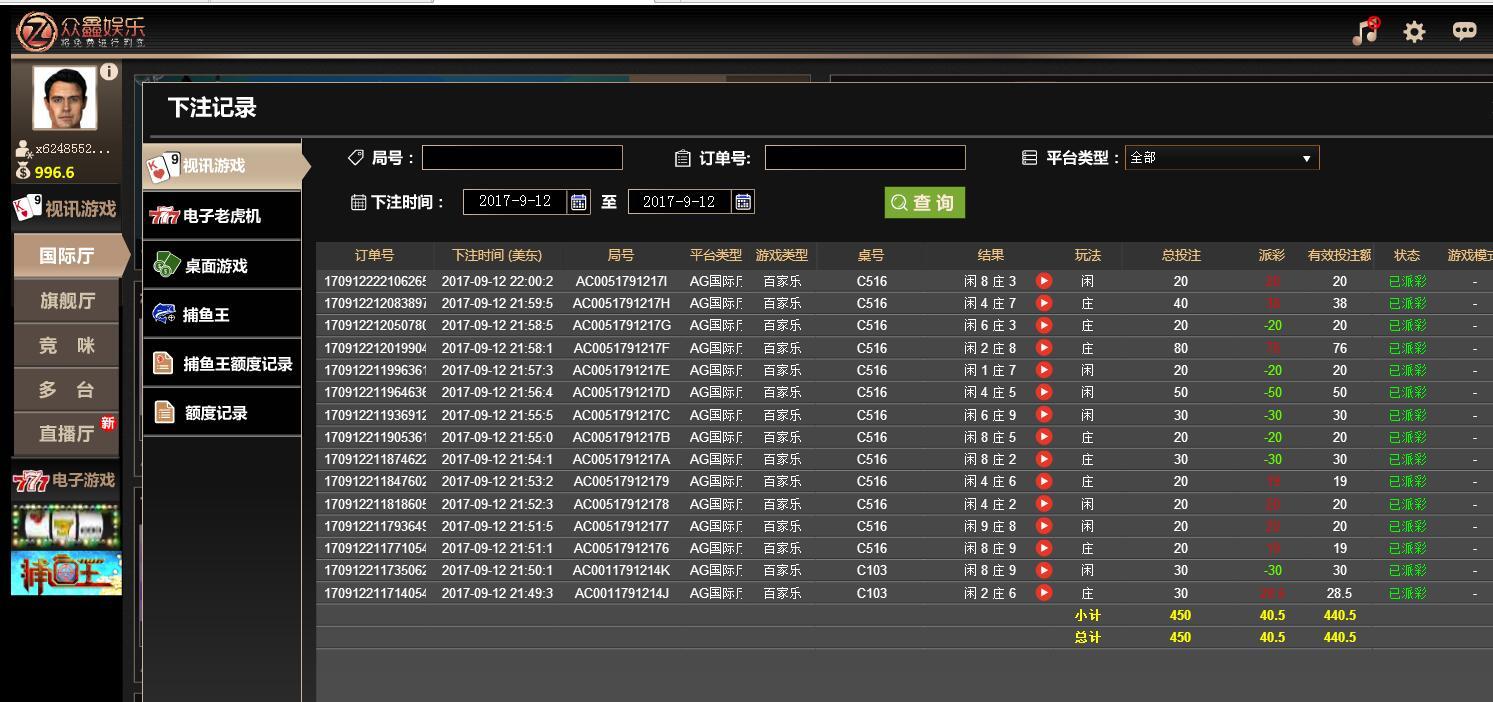
Task: Open the chat message bubble icon
Action: coord(1464,31)
